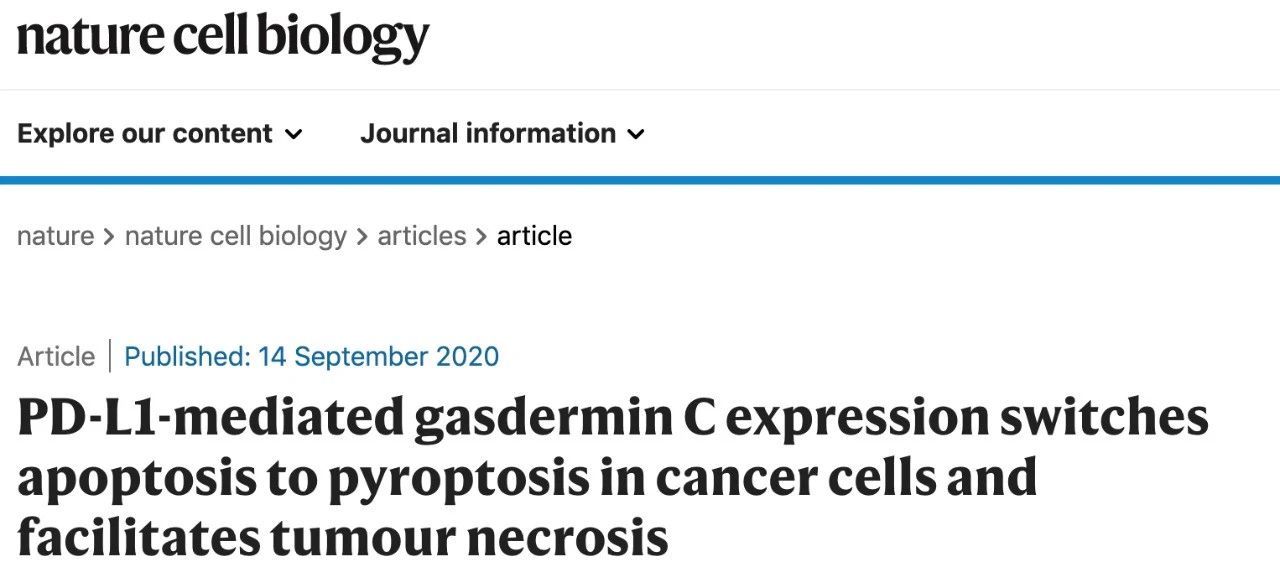Click the breadcrumb arrow after nature
1280x574 pixels.
click(x=110, y=237)
